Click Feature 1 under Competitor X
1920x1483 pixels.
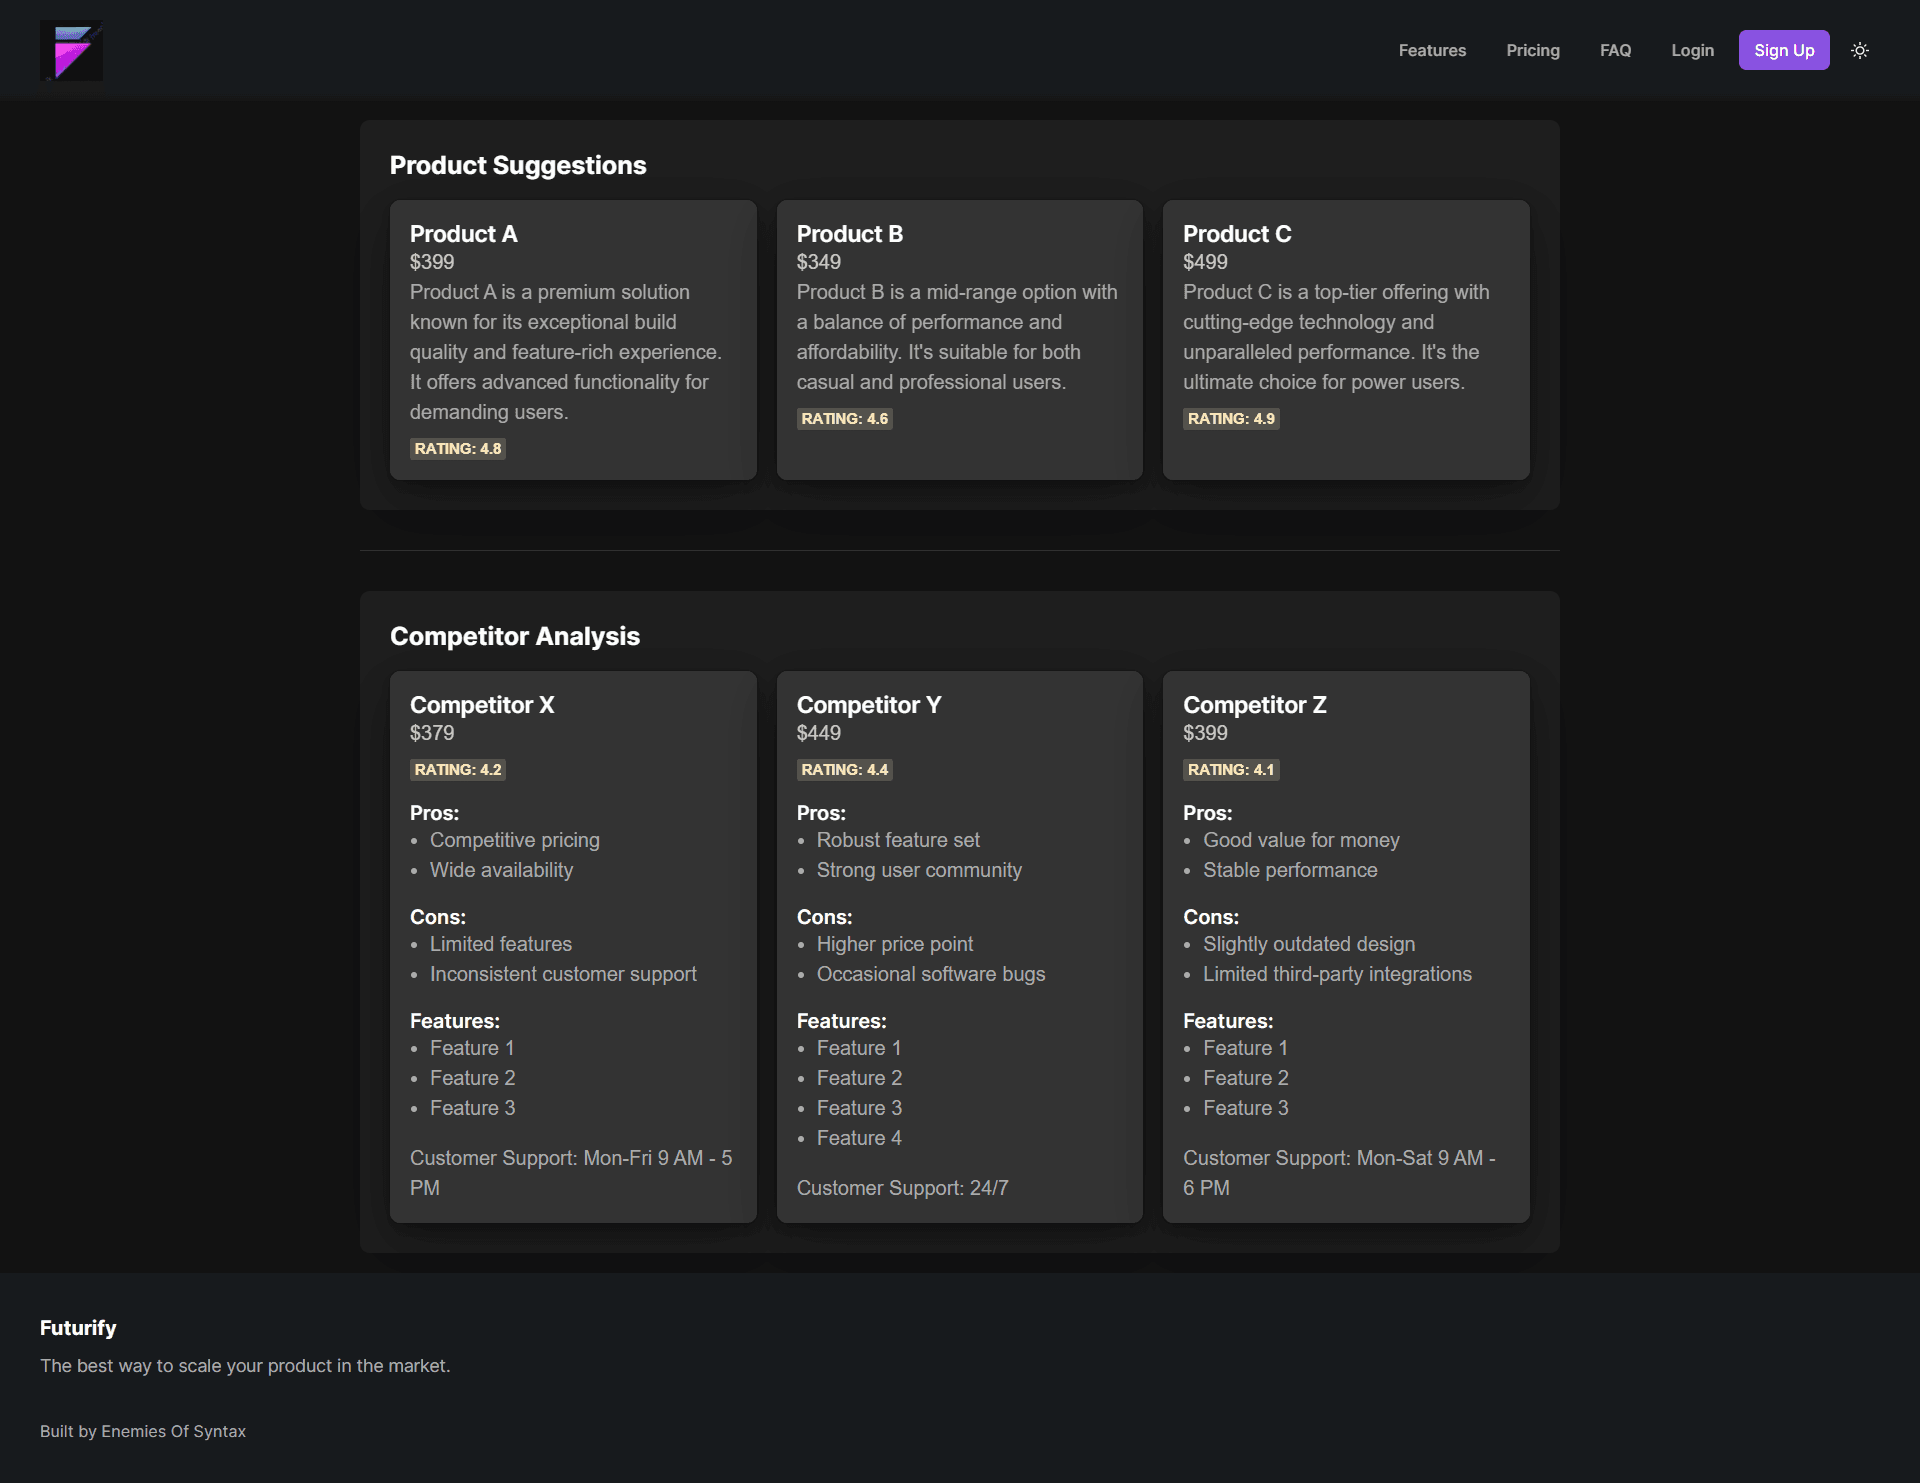472,1049
